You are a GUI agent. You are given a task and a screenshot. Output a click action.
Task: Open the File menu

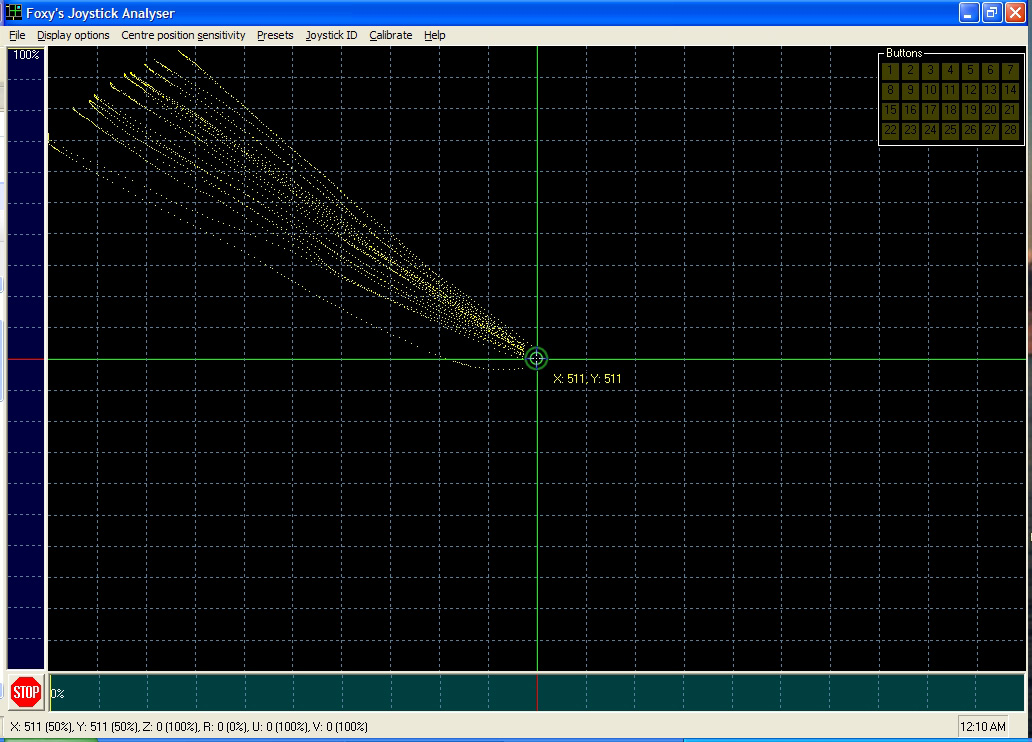pyautogui.click(x=17, y=36)
